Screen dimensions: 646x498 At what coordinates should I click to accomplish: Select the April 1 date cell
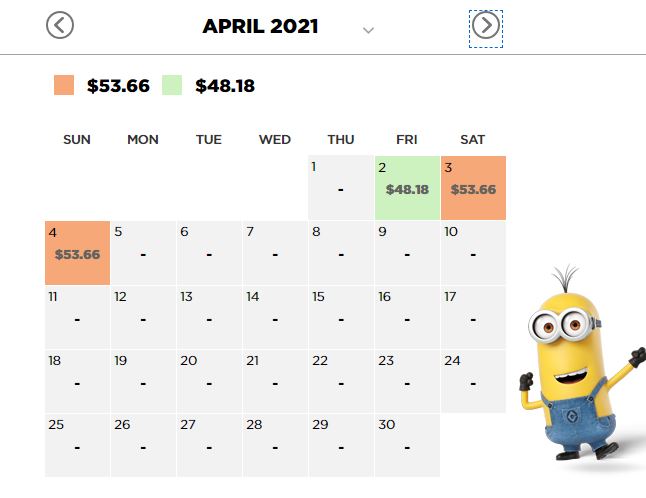point(341,188)
